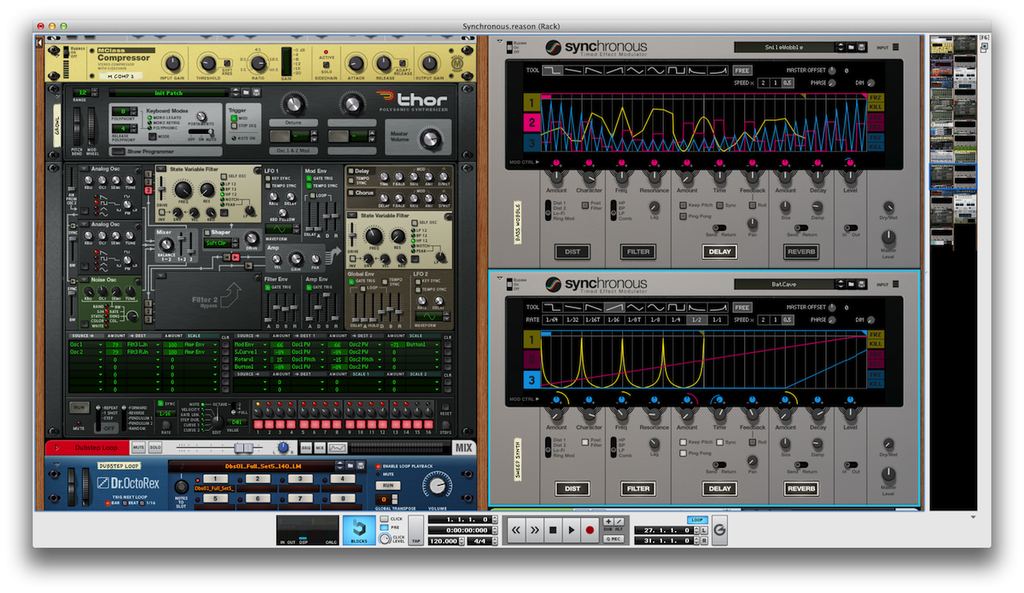The height and width of the screenshot is (593, 1024).
Task: Open the loop folder icon on Dr.OctoRex
Action: pyautogui.click(x=350, y=466)
